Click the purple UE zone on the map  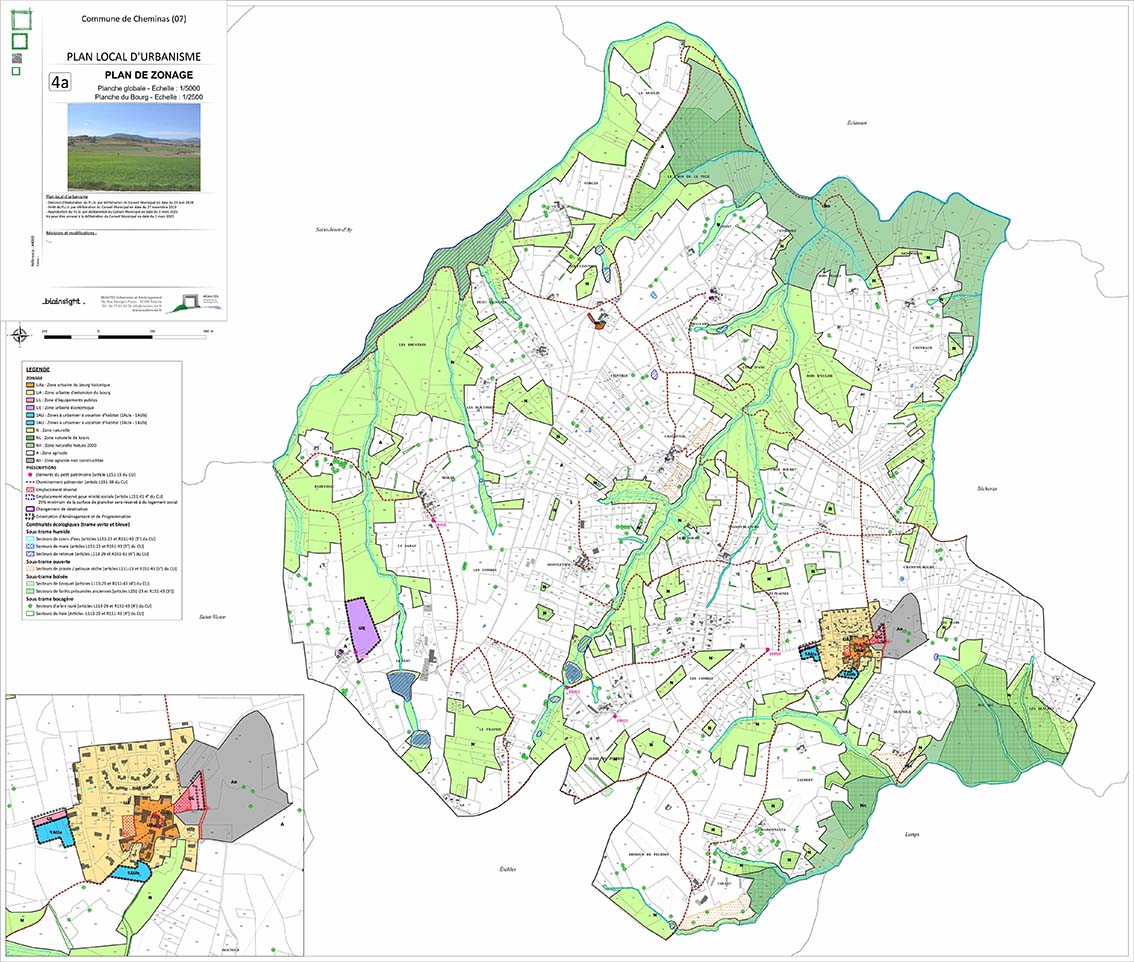tap(358, 627)
